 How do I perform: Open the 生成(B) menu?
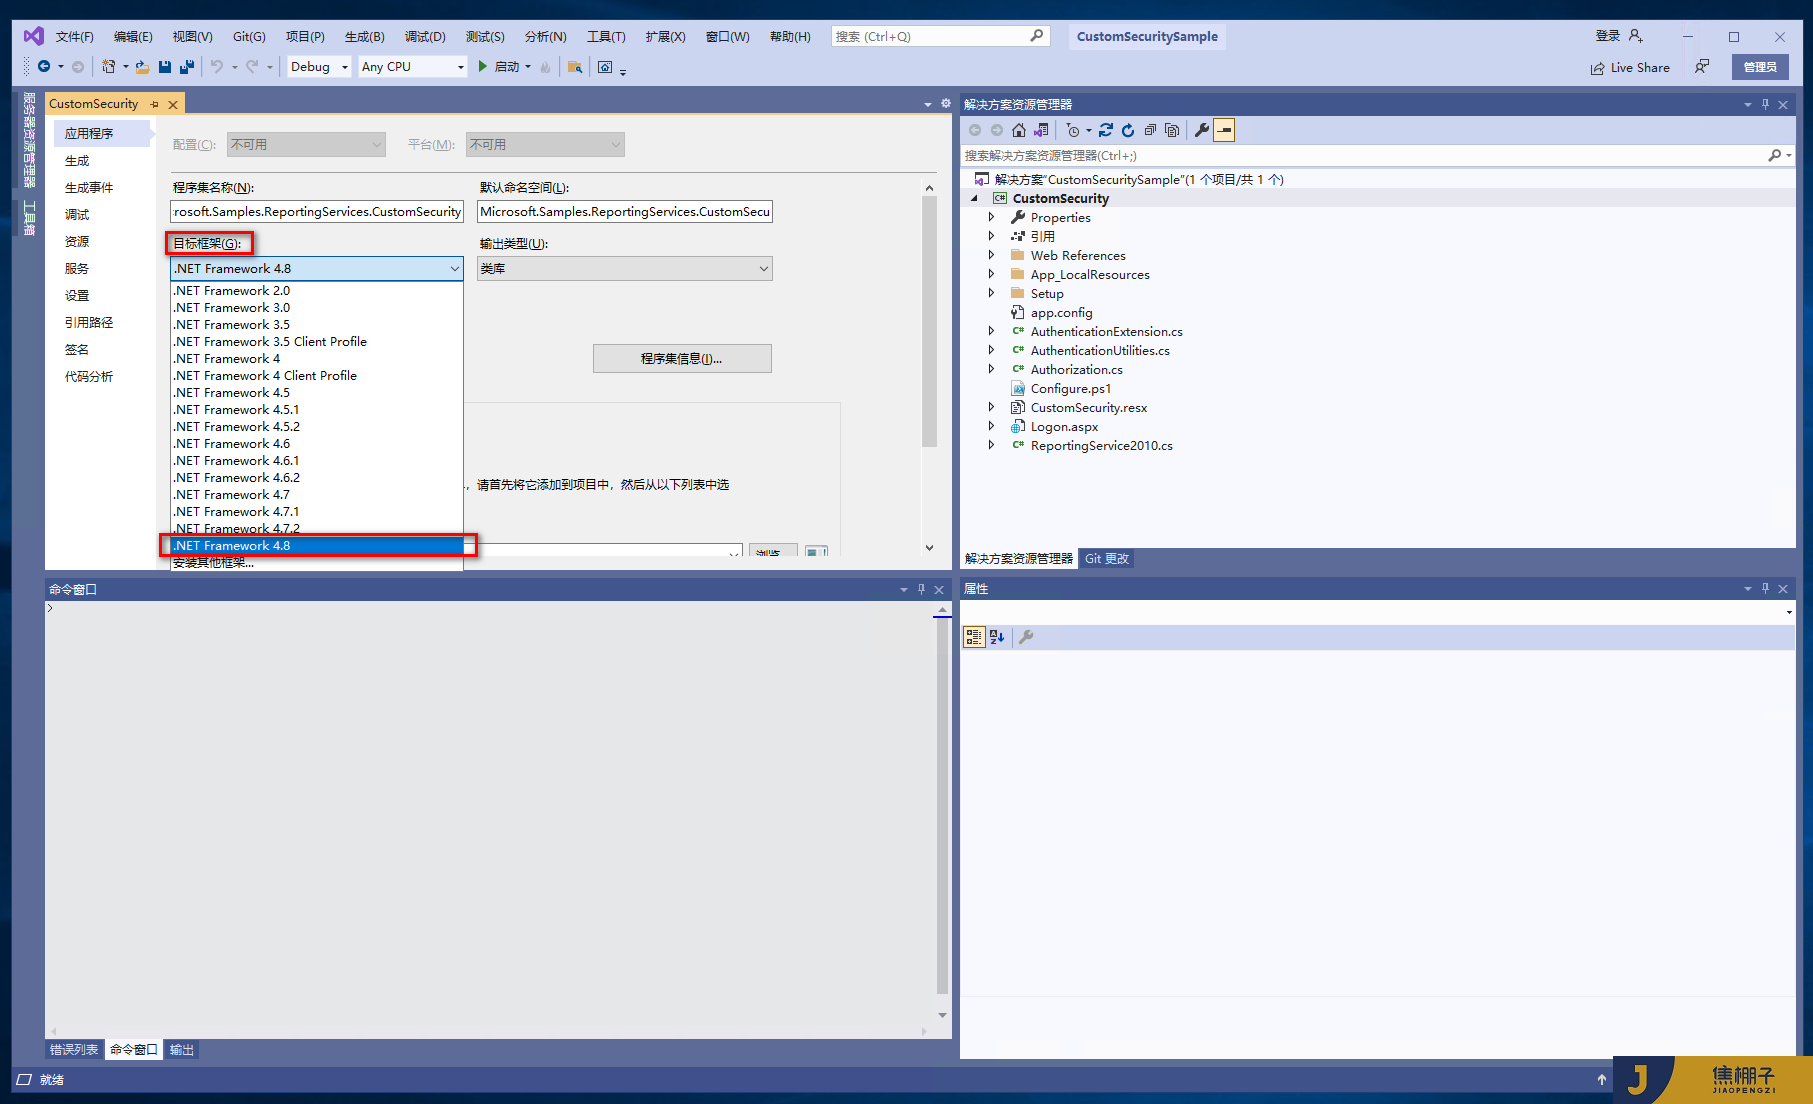[x=365, y=37]
